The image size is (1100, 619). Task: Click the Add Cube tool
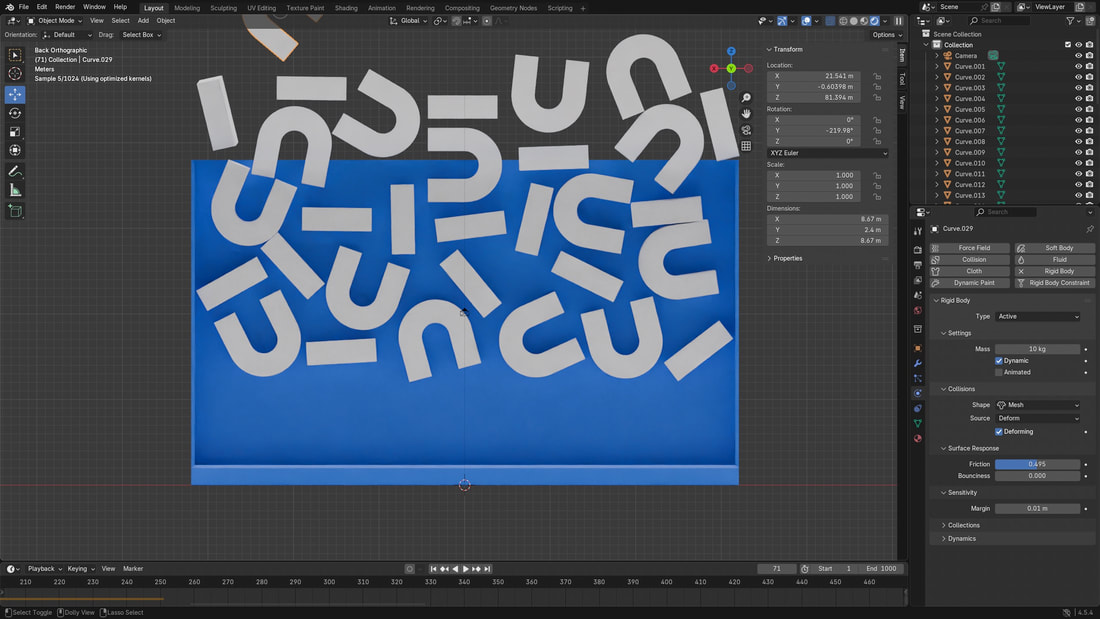pyautogui.click(x=15, y=211)
